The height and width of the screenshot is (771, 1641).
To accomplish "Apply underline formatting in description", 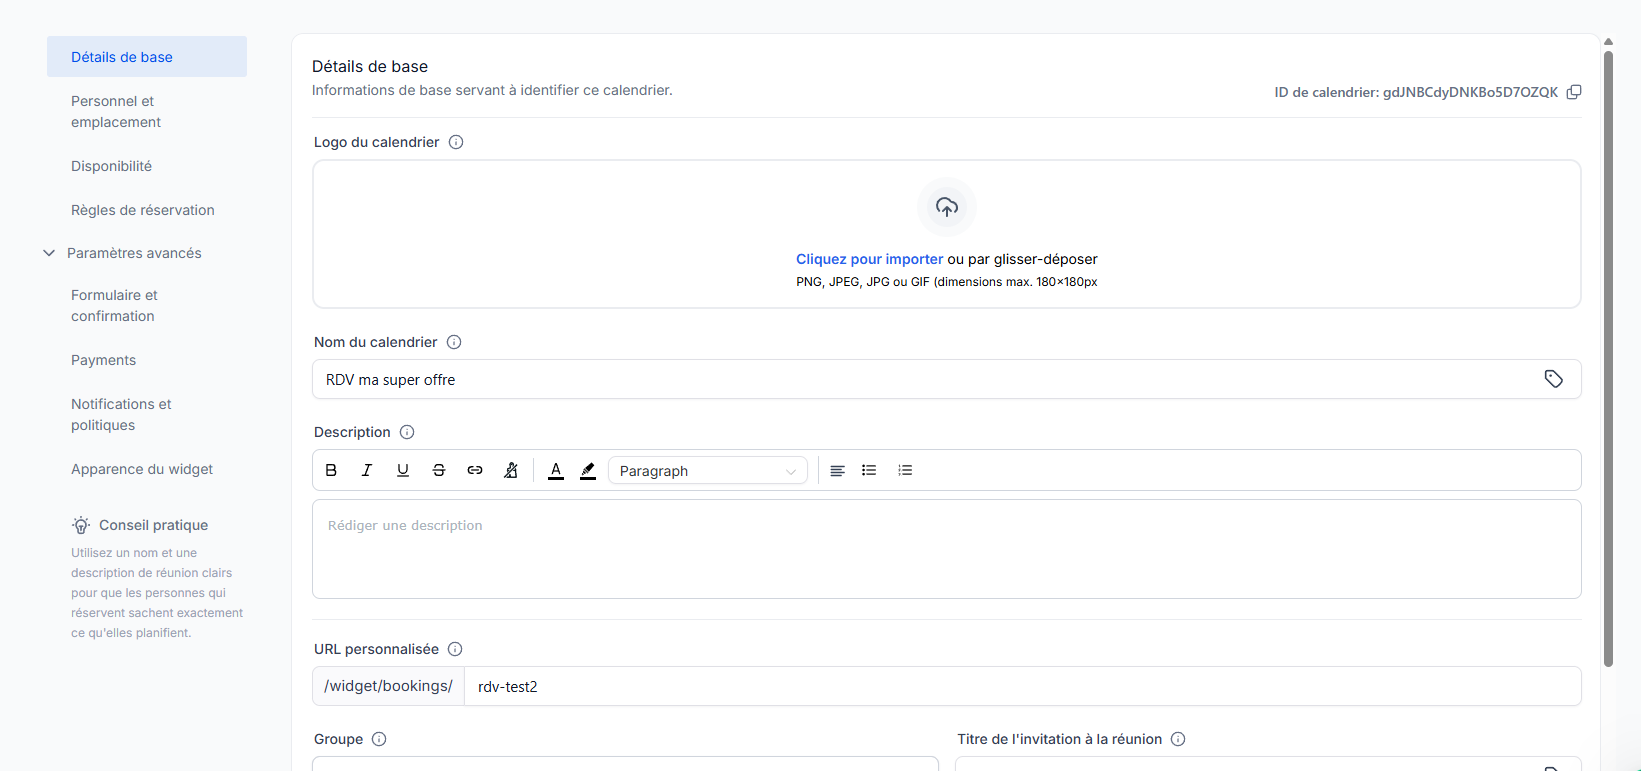I will [403, 470].
